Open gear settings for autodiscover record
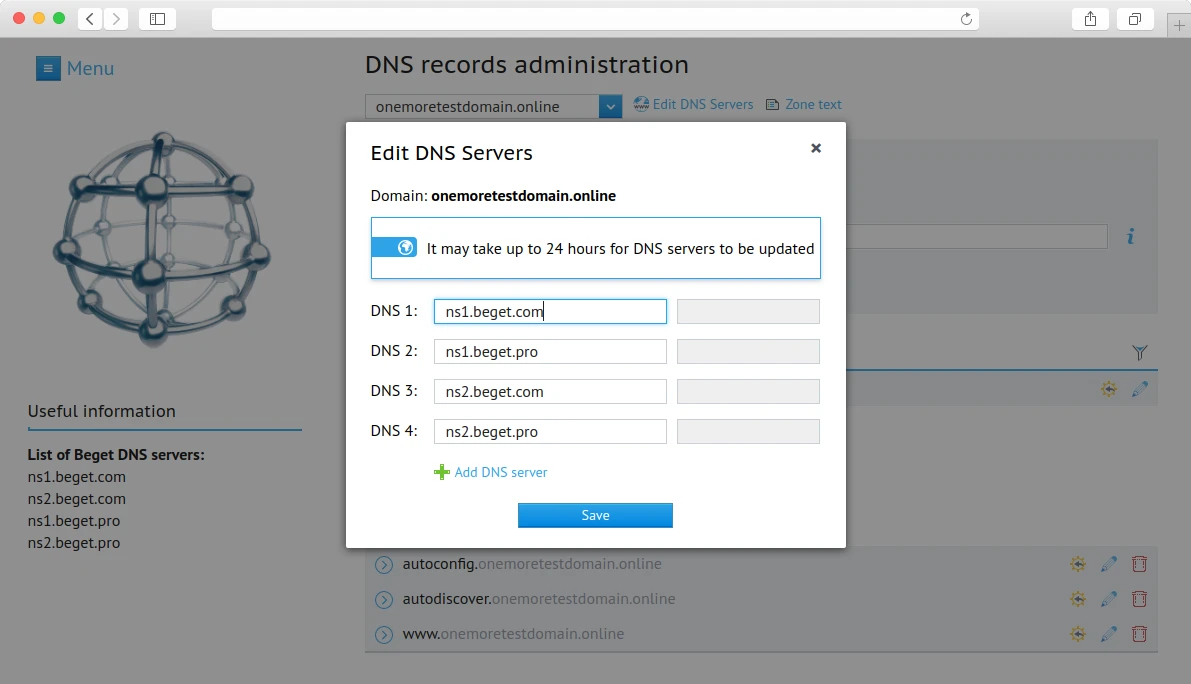Screen dimensions: 1191x684 (x=1078, y=599)
